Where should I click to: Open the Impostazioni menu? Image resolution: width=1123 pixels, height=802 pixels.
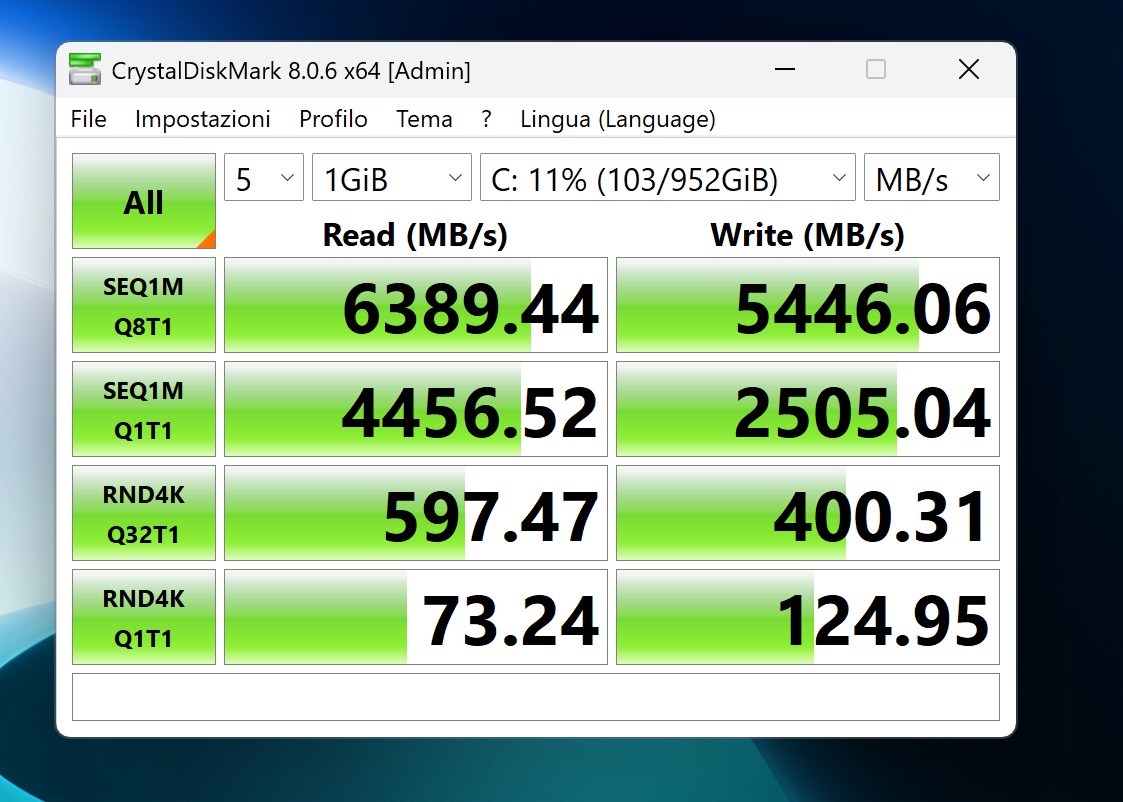coord(203,119)
